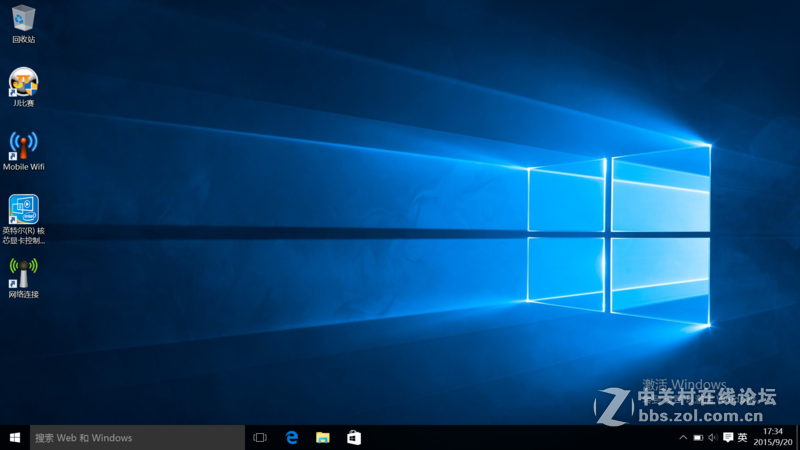Click the Task View taskbar button

pos(260,438)
